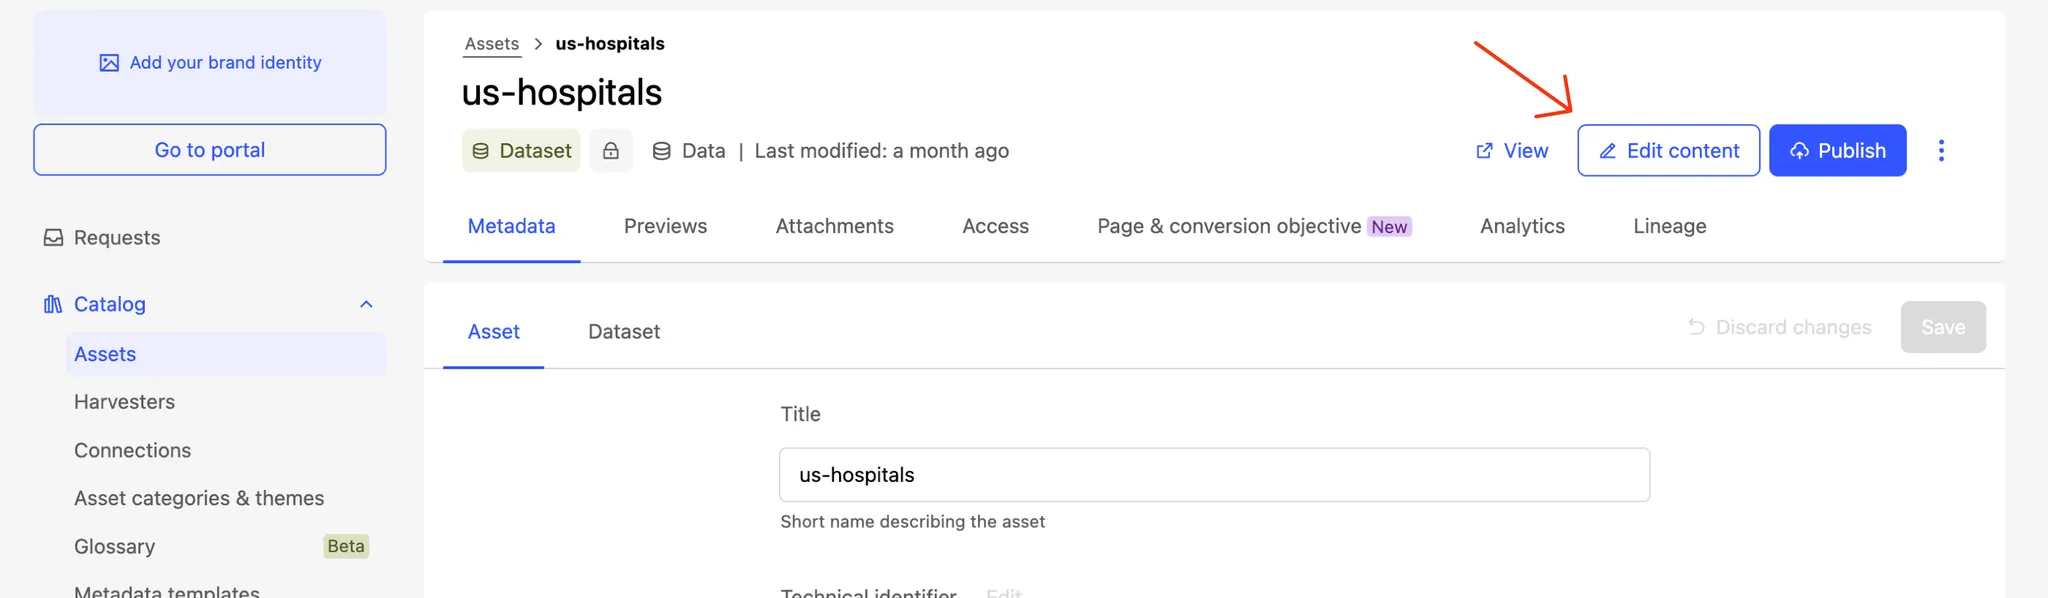Click the external-link icon next to View
Image resolution: width=2048 pixels, height=598 pixels.
1485,151
